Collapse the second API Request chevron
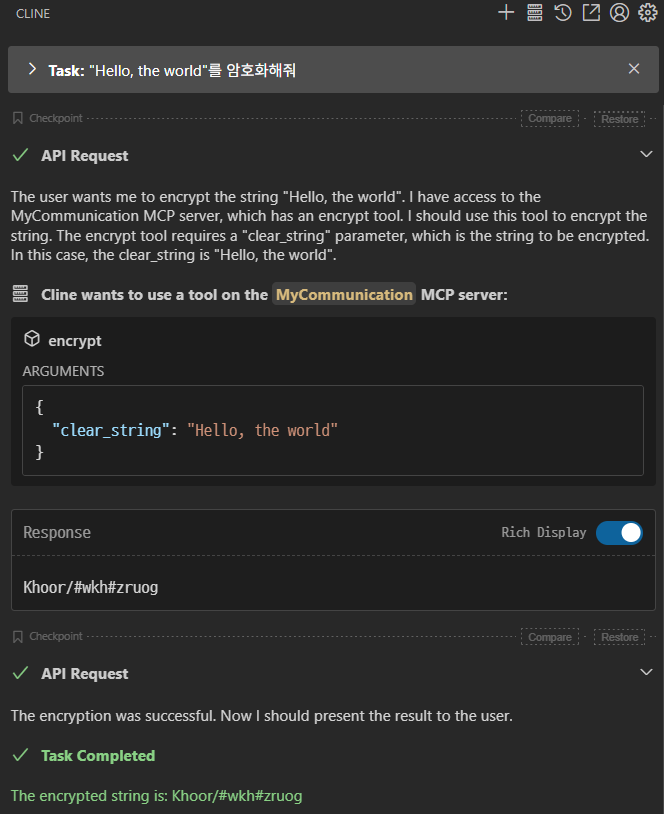 click(x=646, y=672)
